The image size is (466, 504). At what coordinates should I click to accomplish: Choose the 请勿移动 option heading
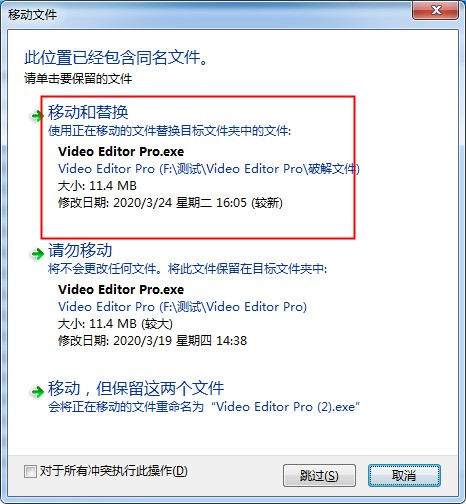coord(80,250)
